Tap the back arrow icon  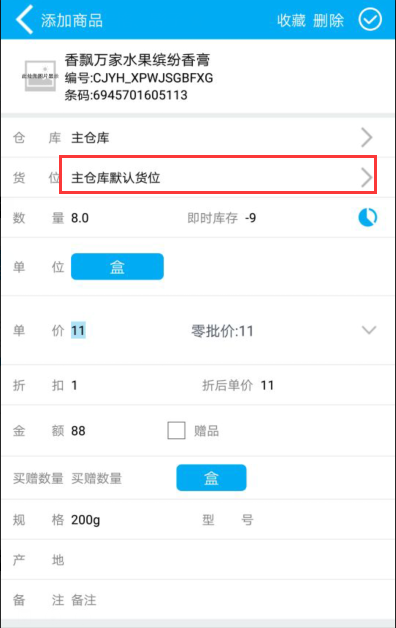(24, 20)
